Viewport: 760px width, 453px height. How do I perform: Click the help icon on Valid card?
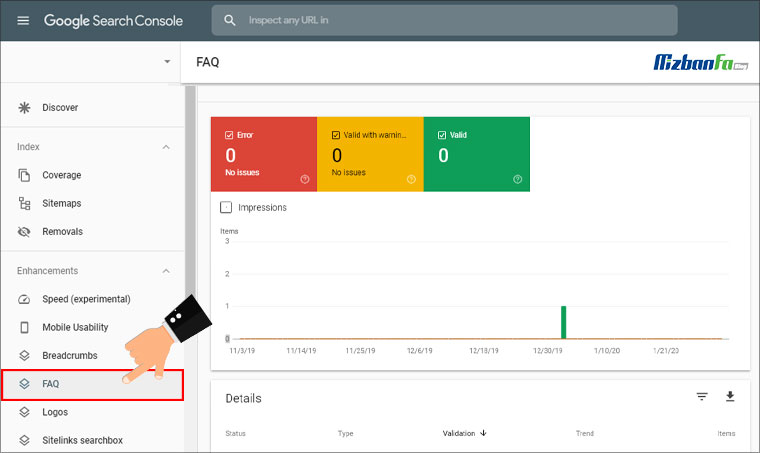click(x=517, y=180)
